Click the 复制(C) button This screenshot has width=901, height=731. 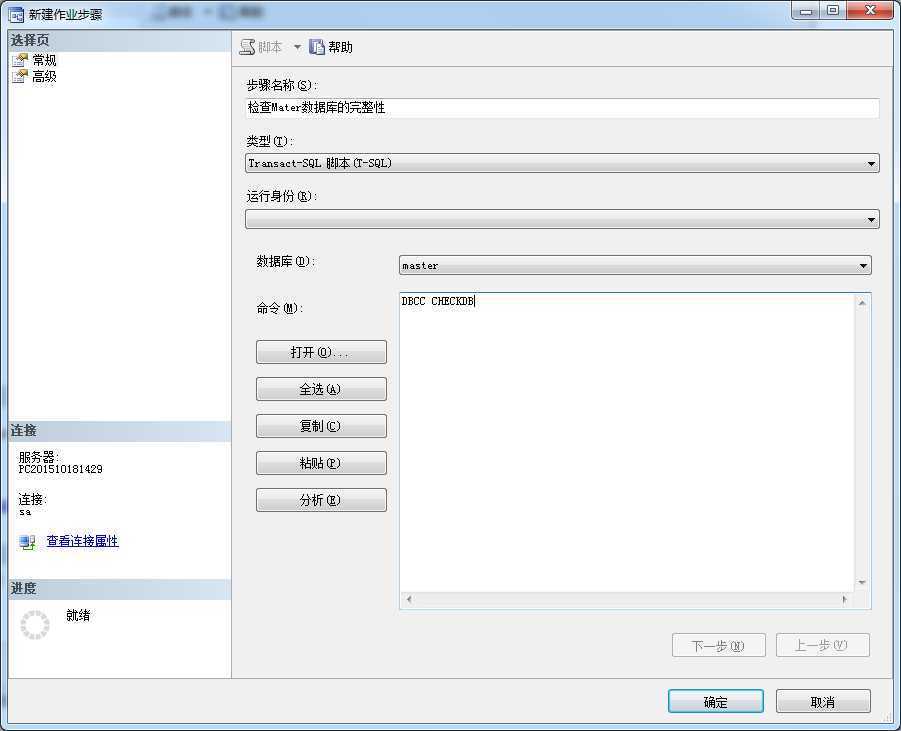tap(321, 426)
